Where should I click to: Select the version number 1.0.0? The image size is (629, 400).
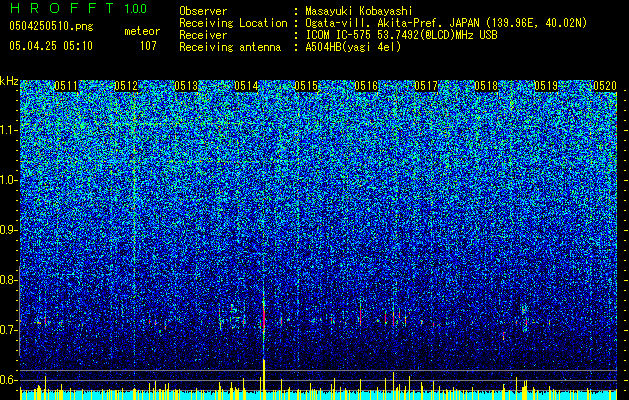click(136, 9)
